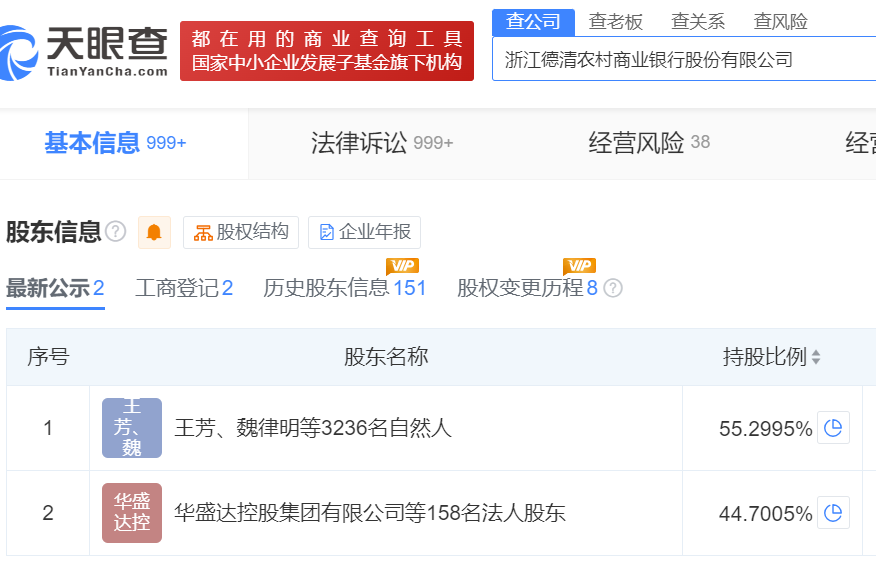Viewport: 876px width, 564px height.
Task: Open 王芳、魏律明等3236名自然人 shareholder link
Action: tap(313, 428)
